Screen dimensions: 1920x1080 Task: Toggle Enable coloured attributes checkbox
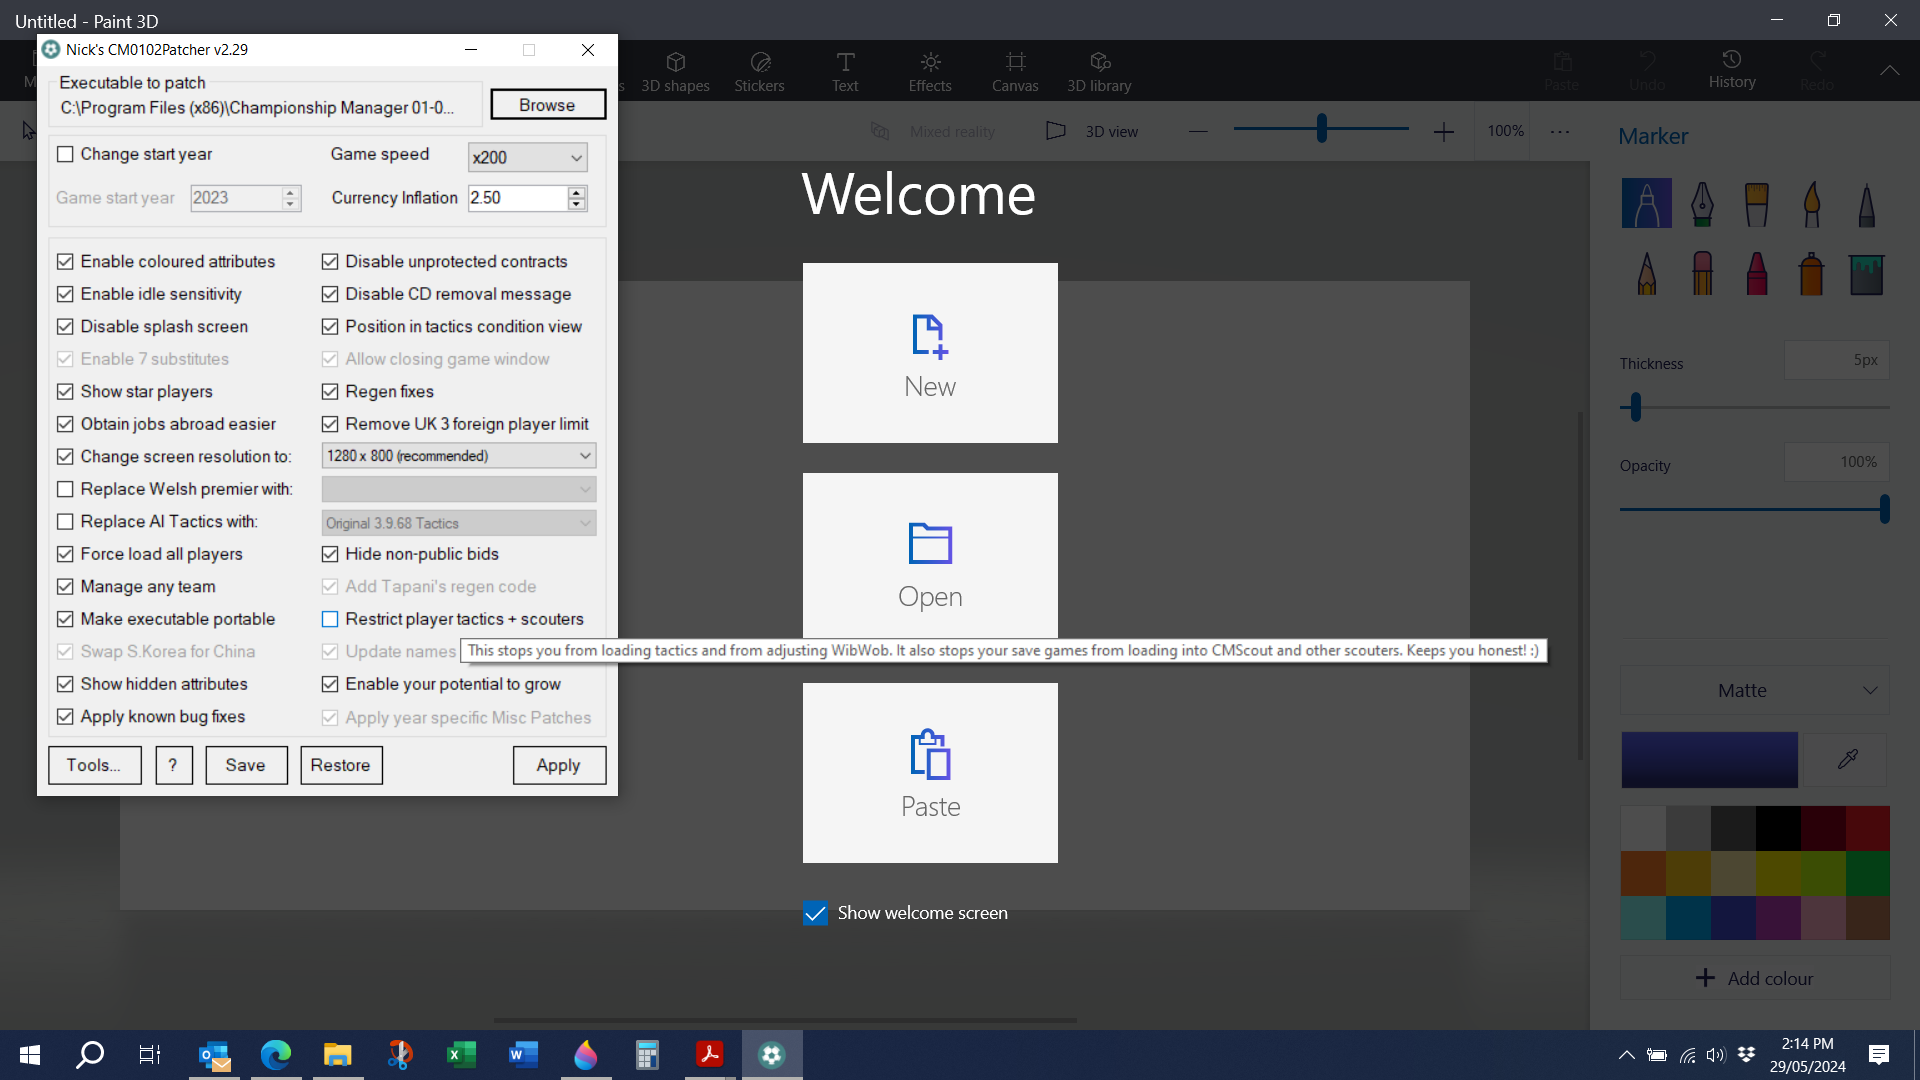click(65, 262)
